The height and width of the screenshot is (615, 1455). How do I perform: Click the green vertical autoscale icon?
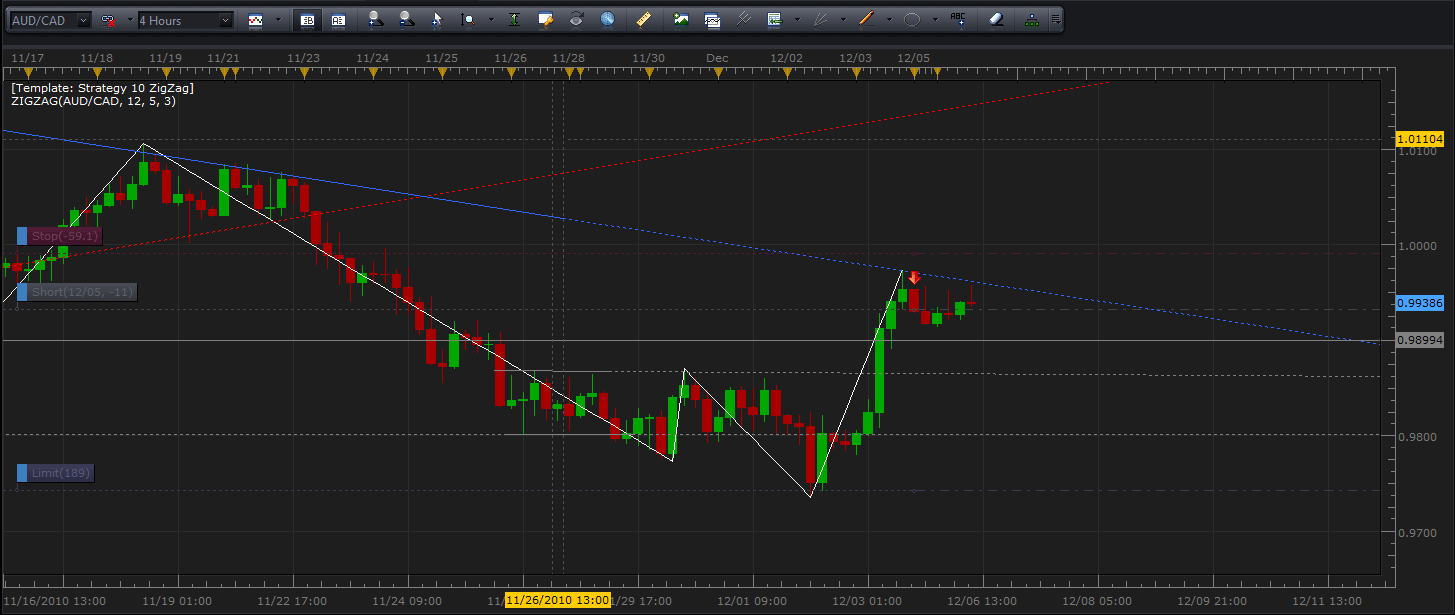click(x=513, y=19)
